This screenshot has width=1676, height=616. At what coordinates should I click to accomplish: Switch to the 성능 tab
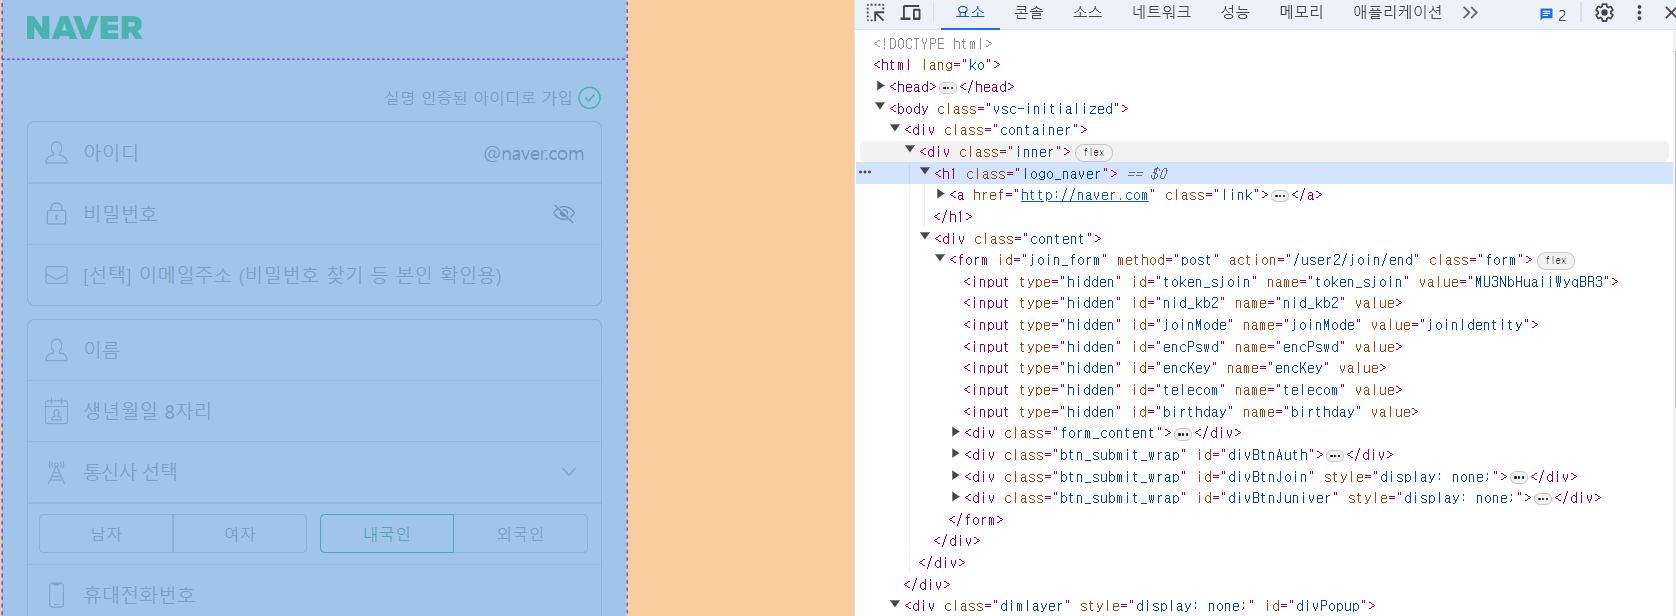pos(1235,12)
